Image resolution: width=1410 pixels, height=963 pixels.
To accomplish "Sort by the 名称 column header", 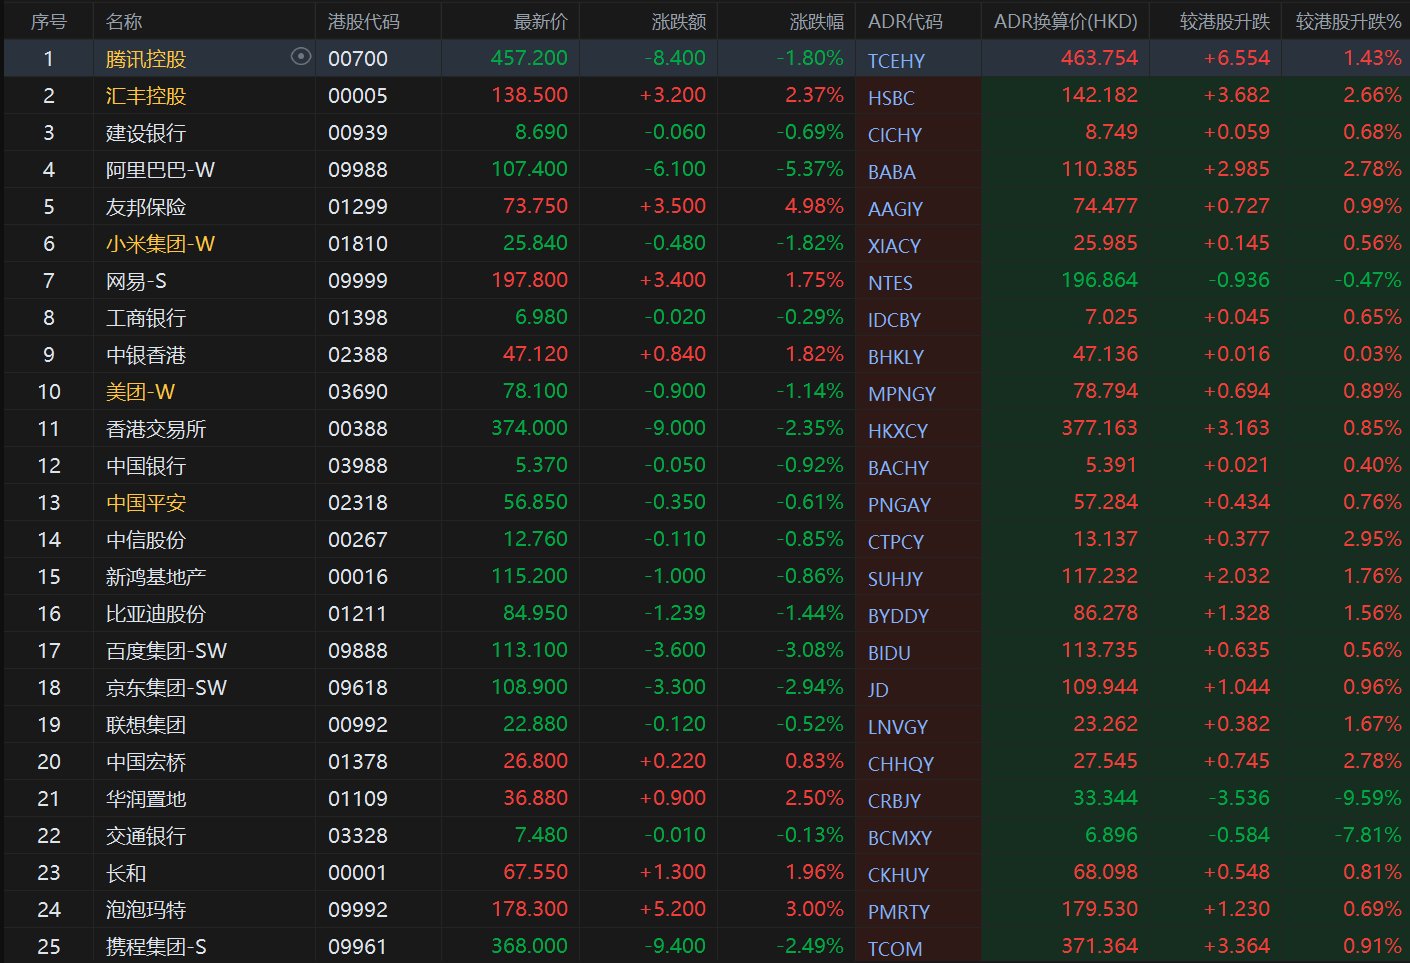I will [124, 21].
